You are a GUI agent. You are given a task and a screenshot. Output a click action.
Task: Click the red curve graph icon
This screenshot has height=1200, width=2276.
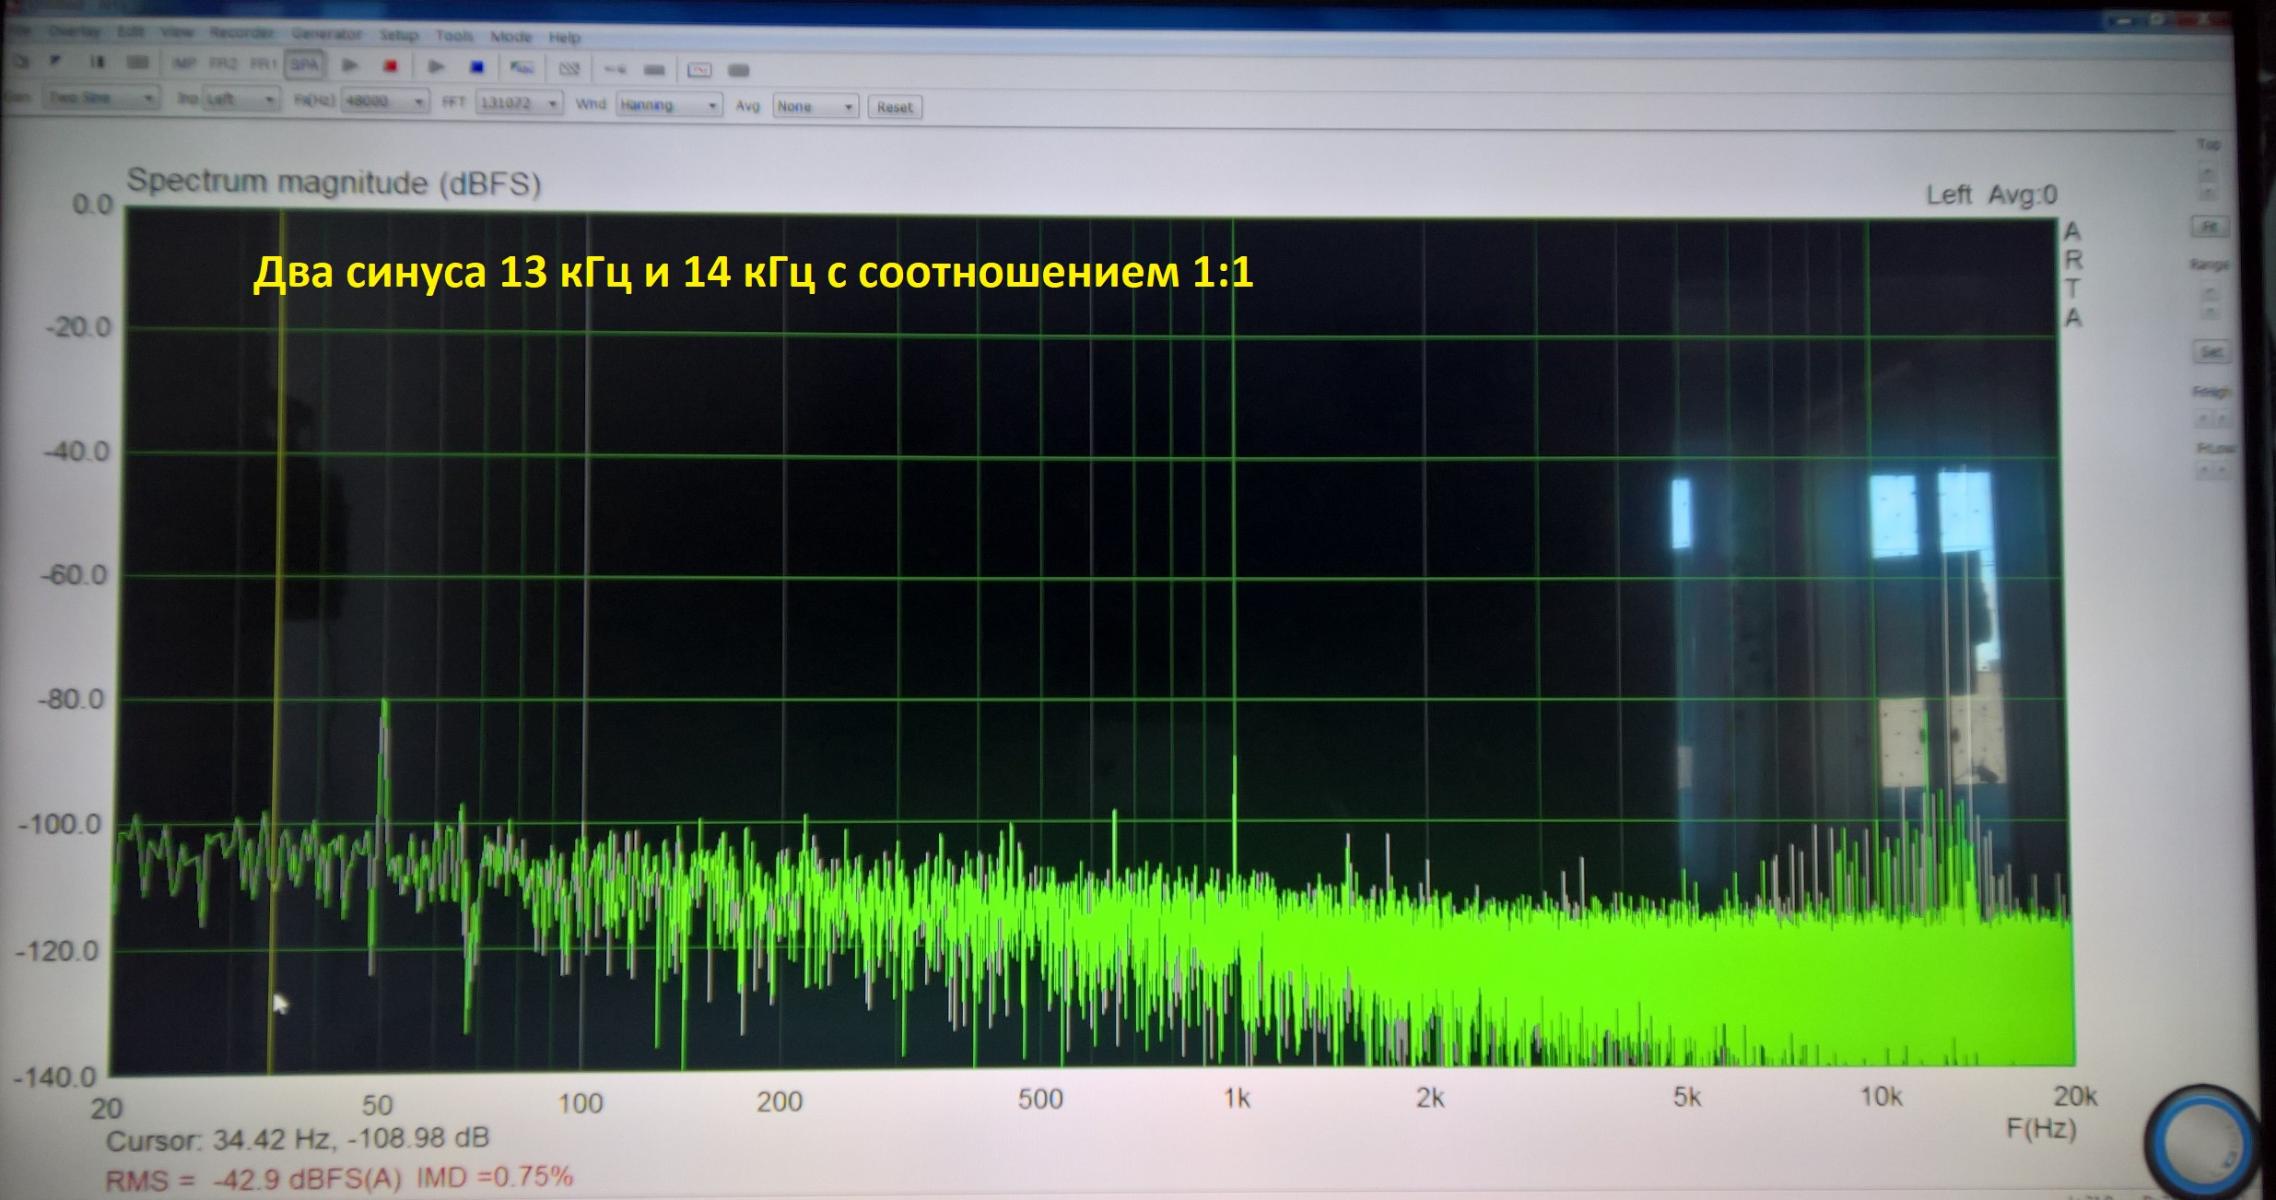tap(699, 70)
